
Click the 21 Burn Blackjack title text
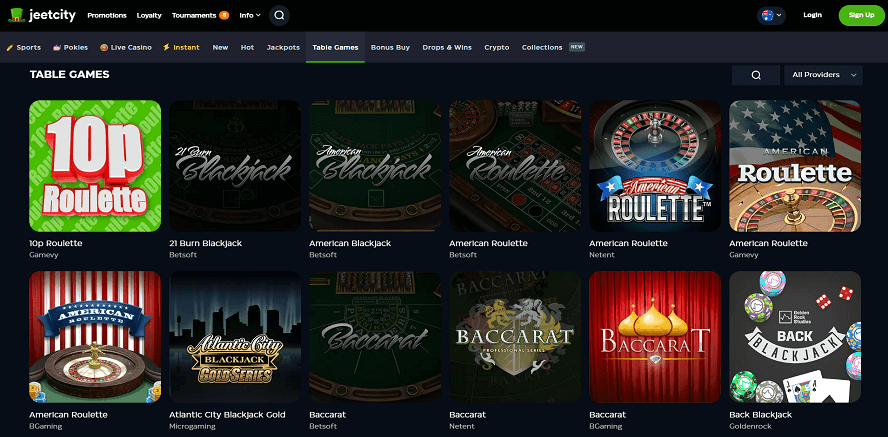[206, 243]
